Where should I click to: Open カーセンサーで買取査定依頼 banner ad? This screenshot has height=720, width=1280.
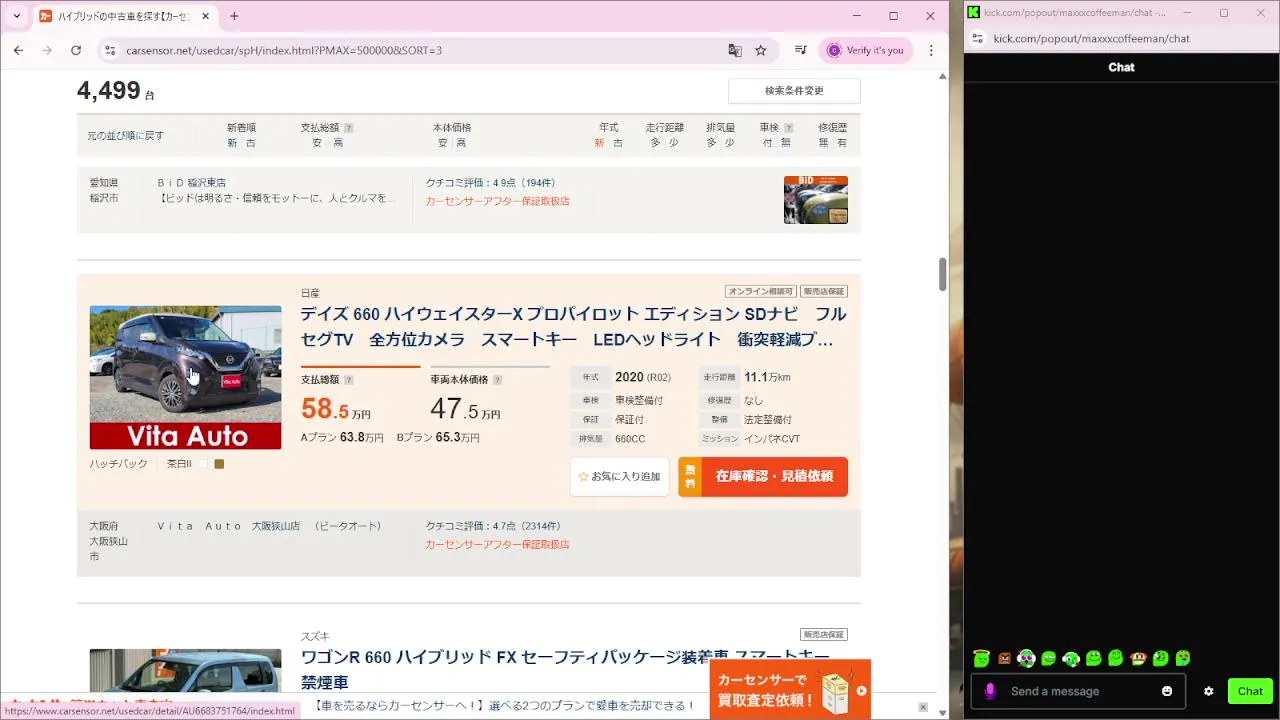click(x=790, y=690)
